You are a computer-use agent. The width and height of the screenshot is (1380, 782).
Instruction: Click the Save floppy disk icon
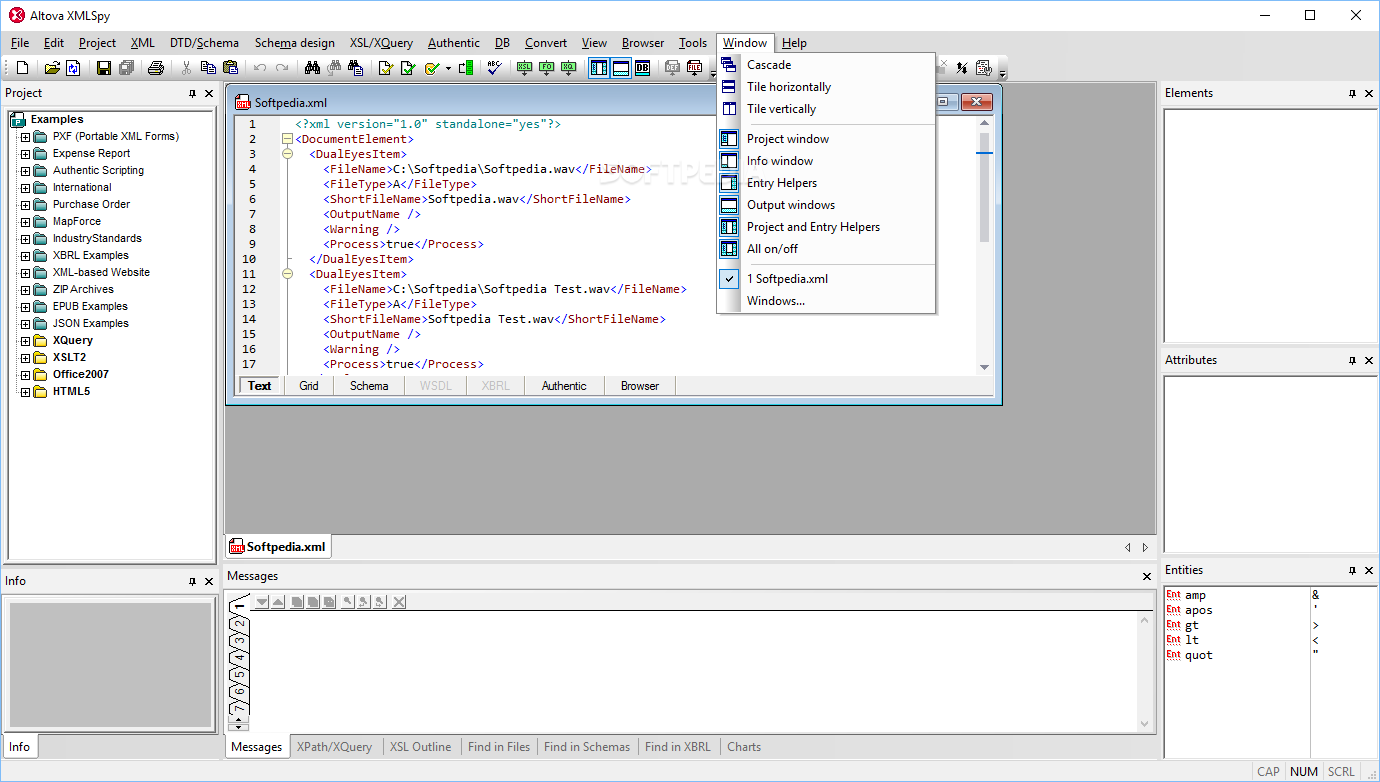click(x=103, y=68)
